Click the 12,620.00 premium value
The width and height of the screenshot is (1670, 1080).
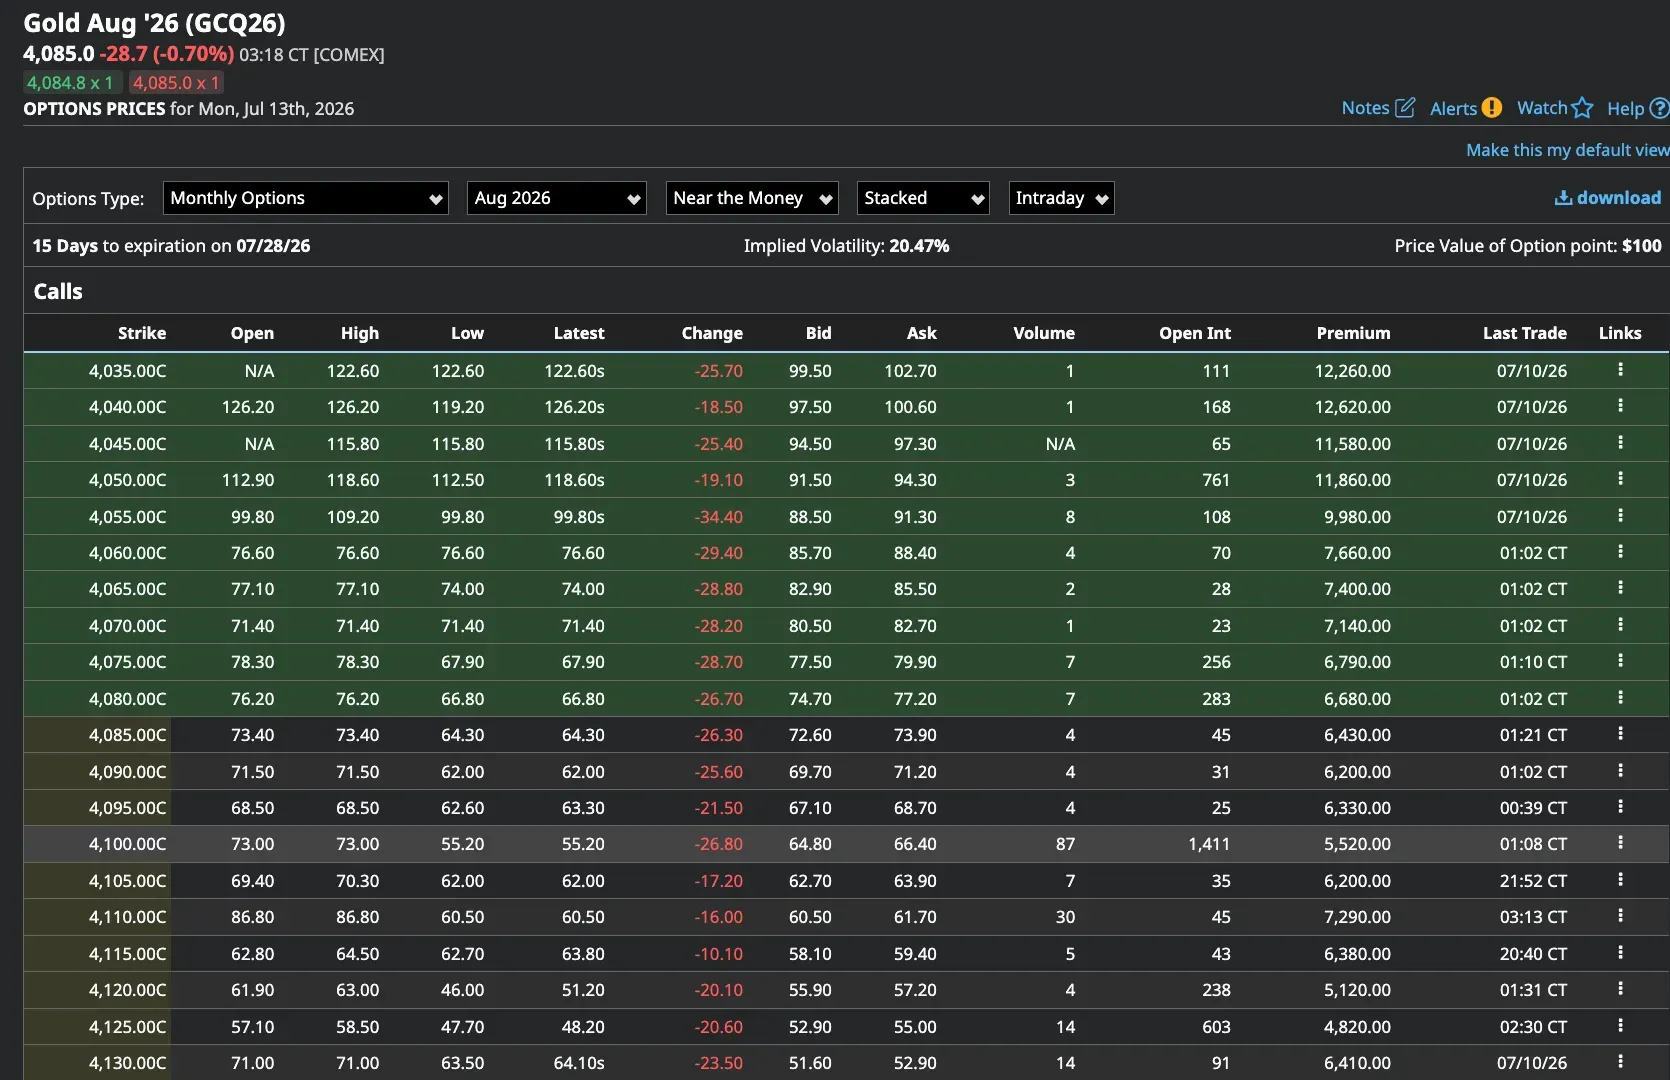[x=1353, y=407]
